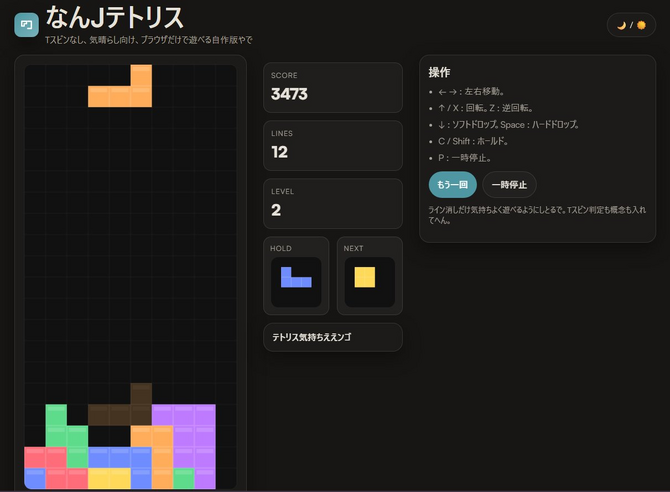Click the C / Shift hold instruction line

point(487,141)
